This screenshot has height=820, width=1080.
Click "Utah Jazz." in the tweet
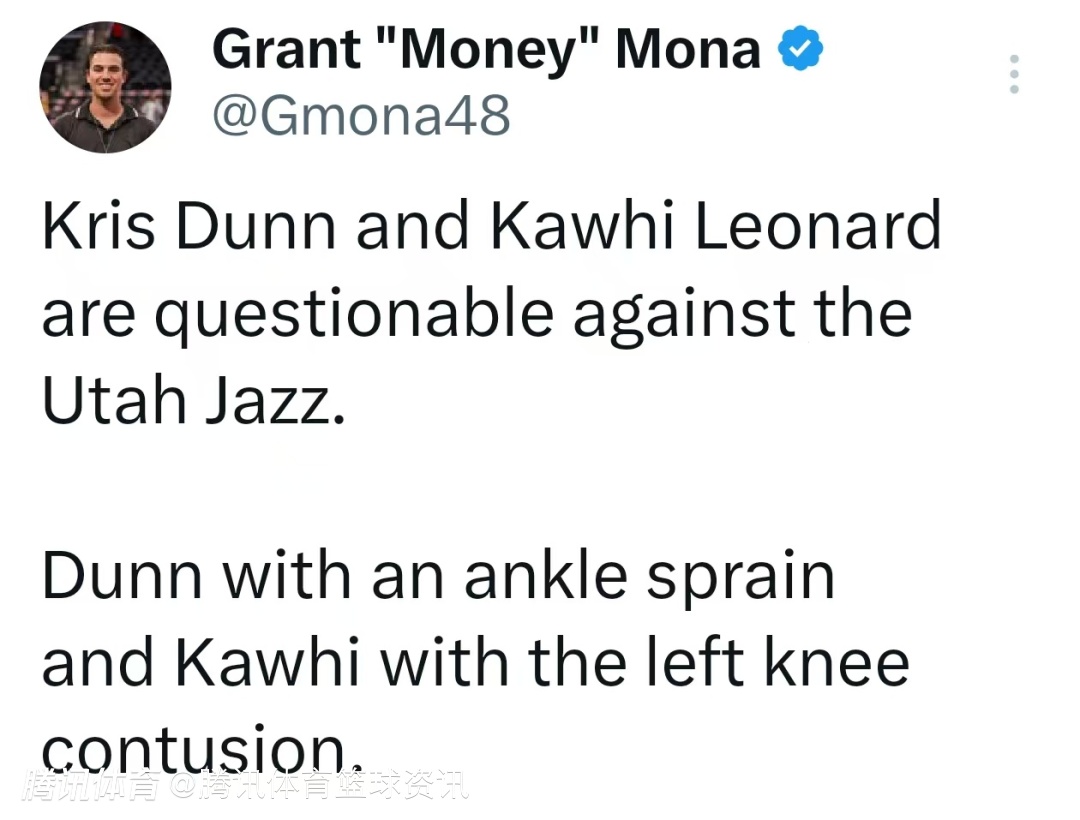[x=194, y=400]
